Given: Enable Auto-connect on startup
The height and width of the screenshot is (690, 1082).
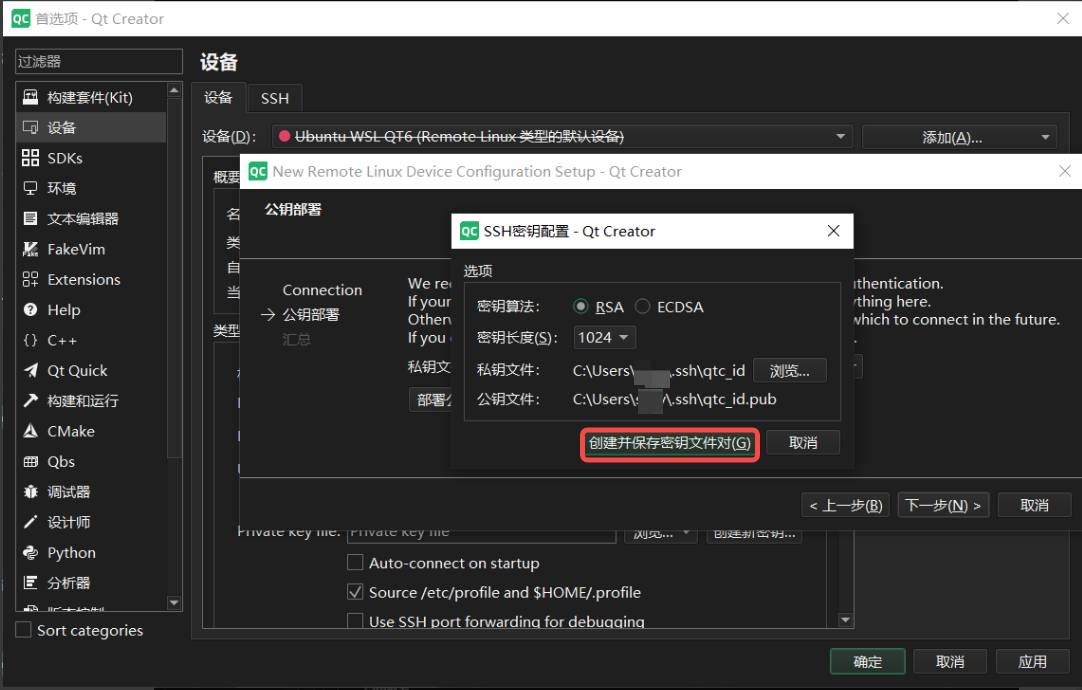Looking at the screenshot, I should click(355, 562).
